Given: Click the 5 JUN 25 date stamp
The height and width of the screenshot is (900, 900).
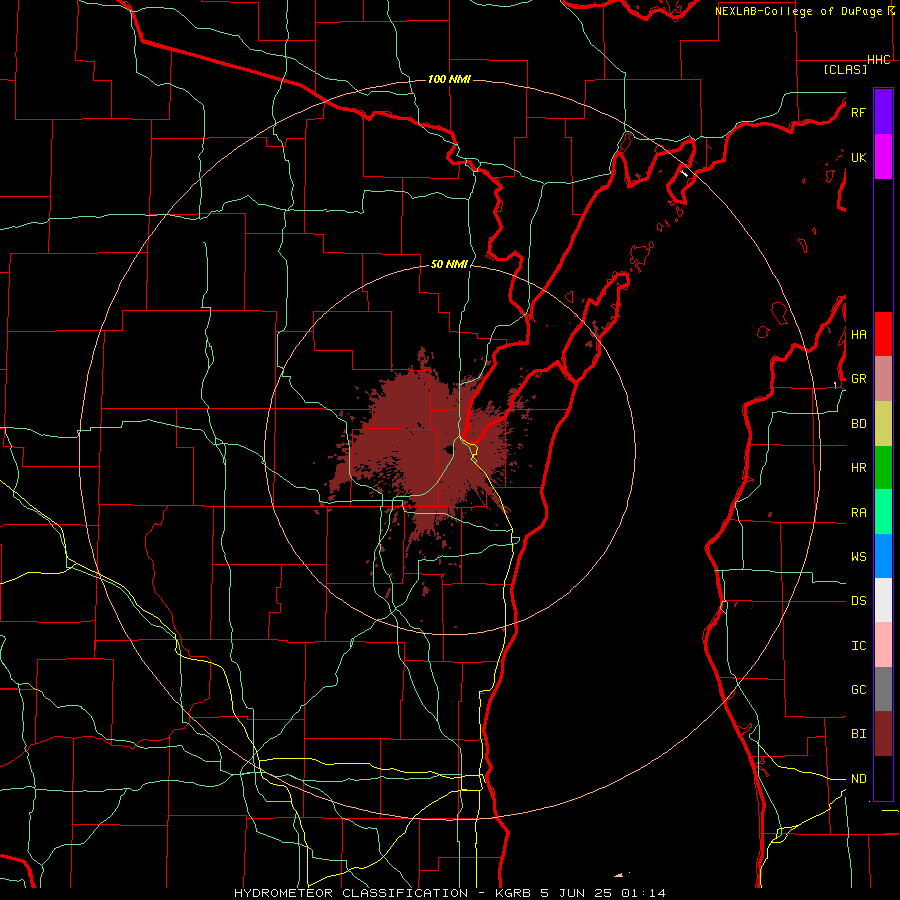Looking at the screenshot, I should point(576,893).
